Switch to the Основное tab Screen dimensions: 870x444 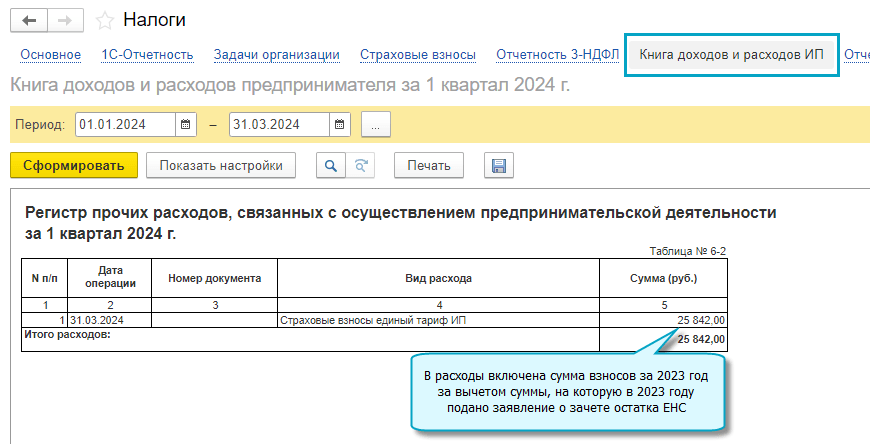pos(50,55)
